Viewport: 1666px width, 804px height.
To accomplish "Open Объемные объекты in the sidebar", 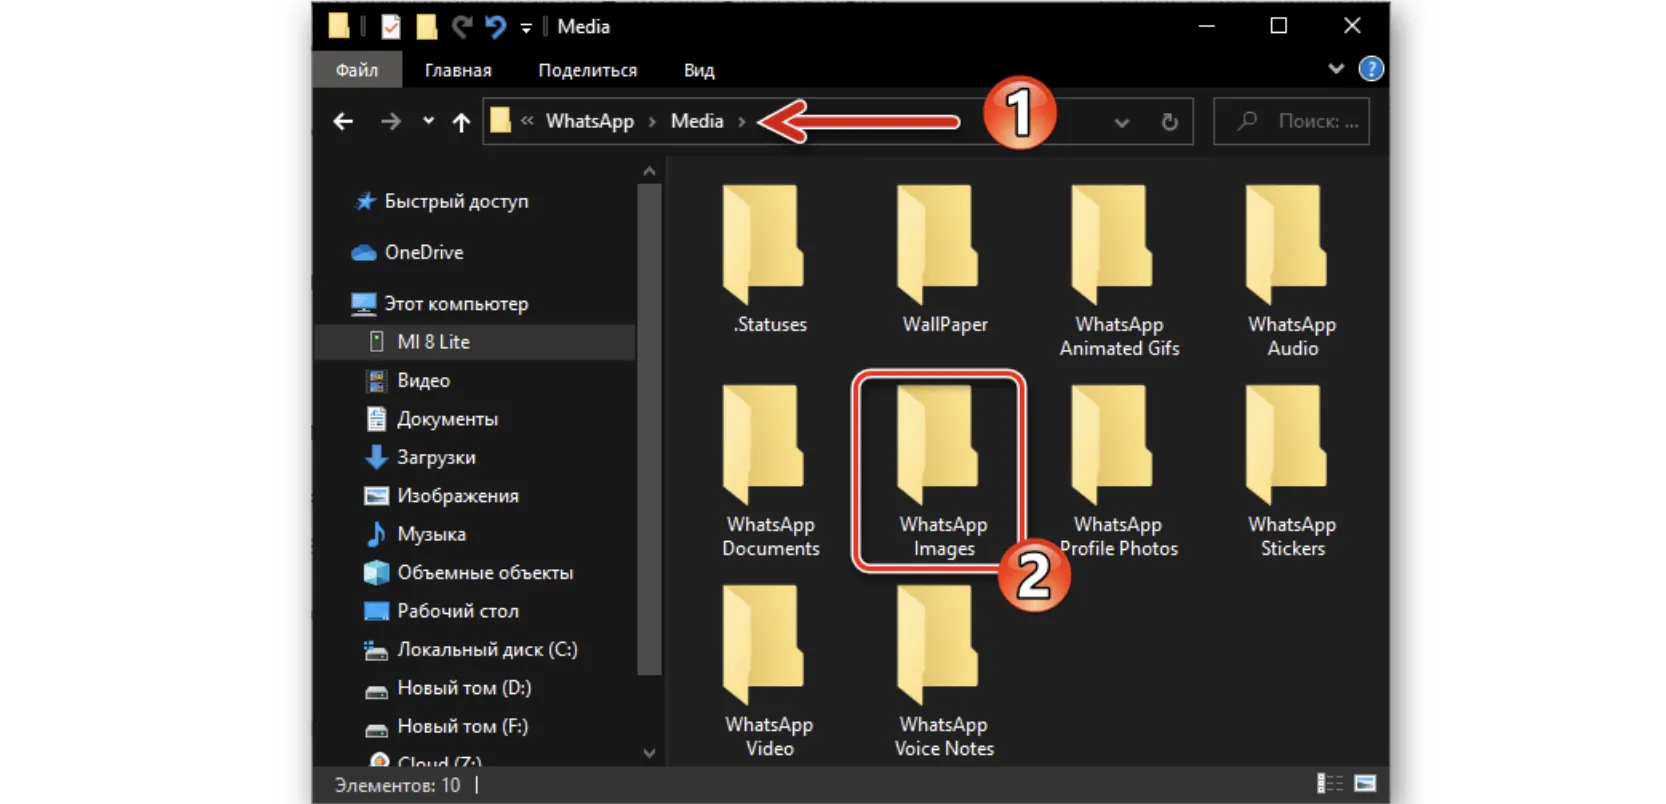I will click(469, 573).
